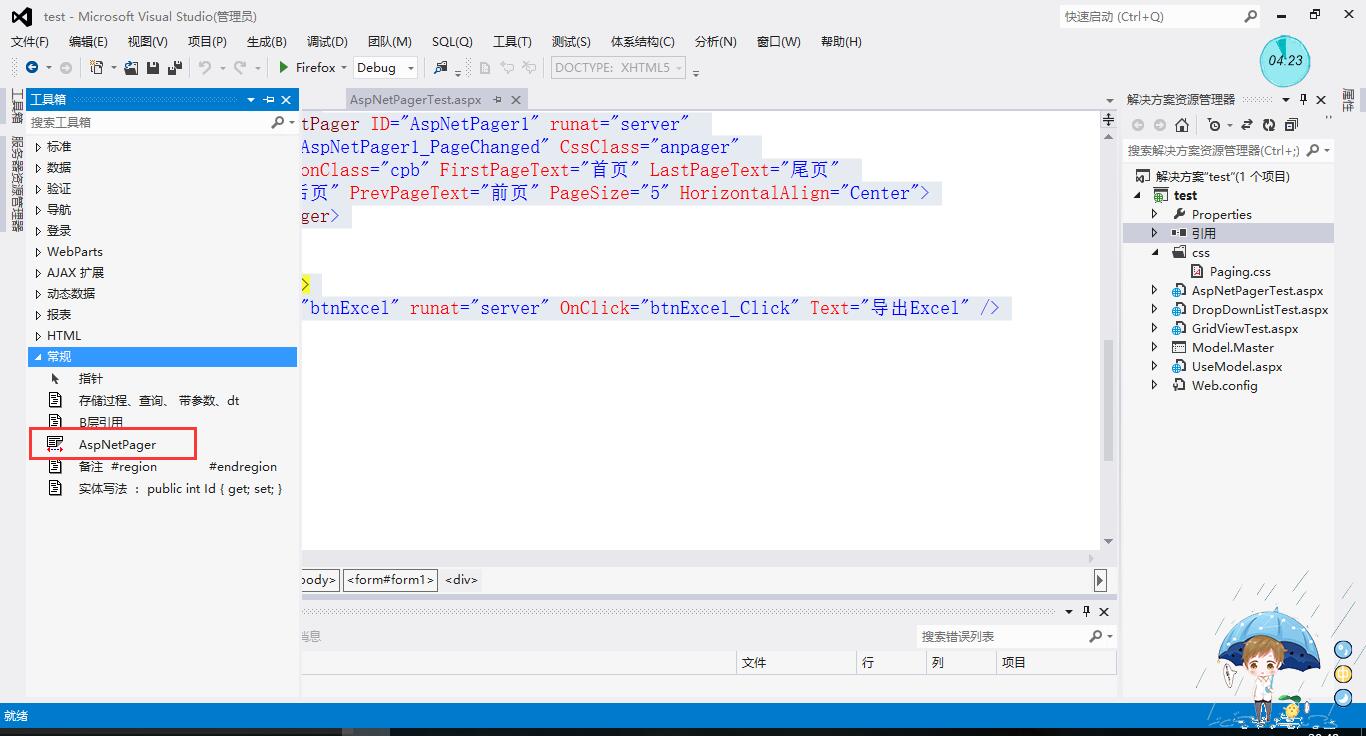This screenshot has width=1366, height=736.
Task: Click the Quick Launch search field
Action: tap(1152, 16)
